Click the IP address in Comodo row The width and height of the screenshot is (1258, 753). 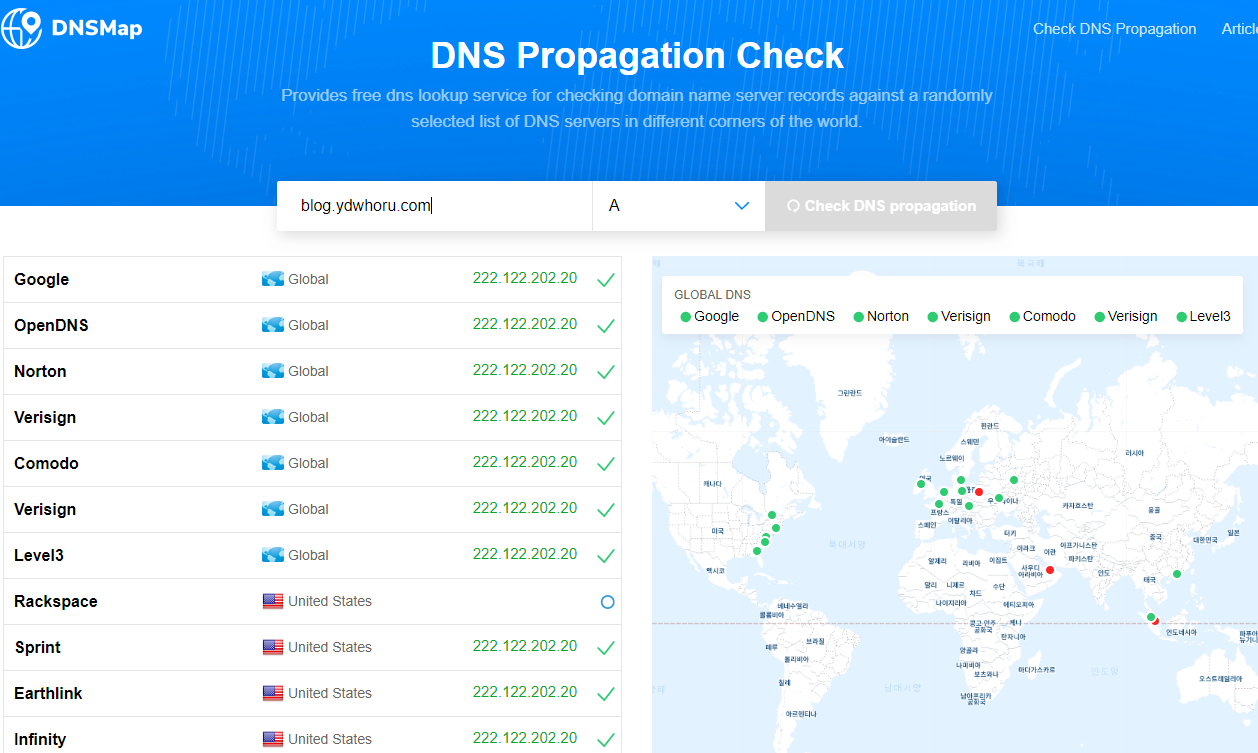click(525, 462)
